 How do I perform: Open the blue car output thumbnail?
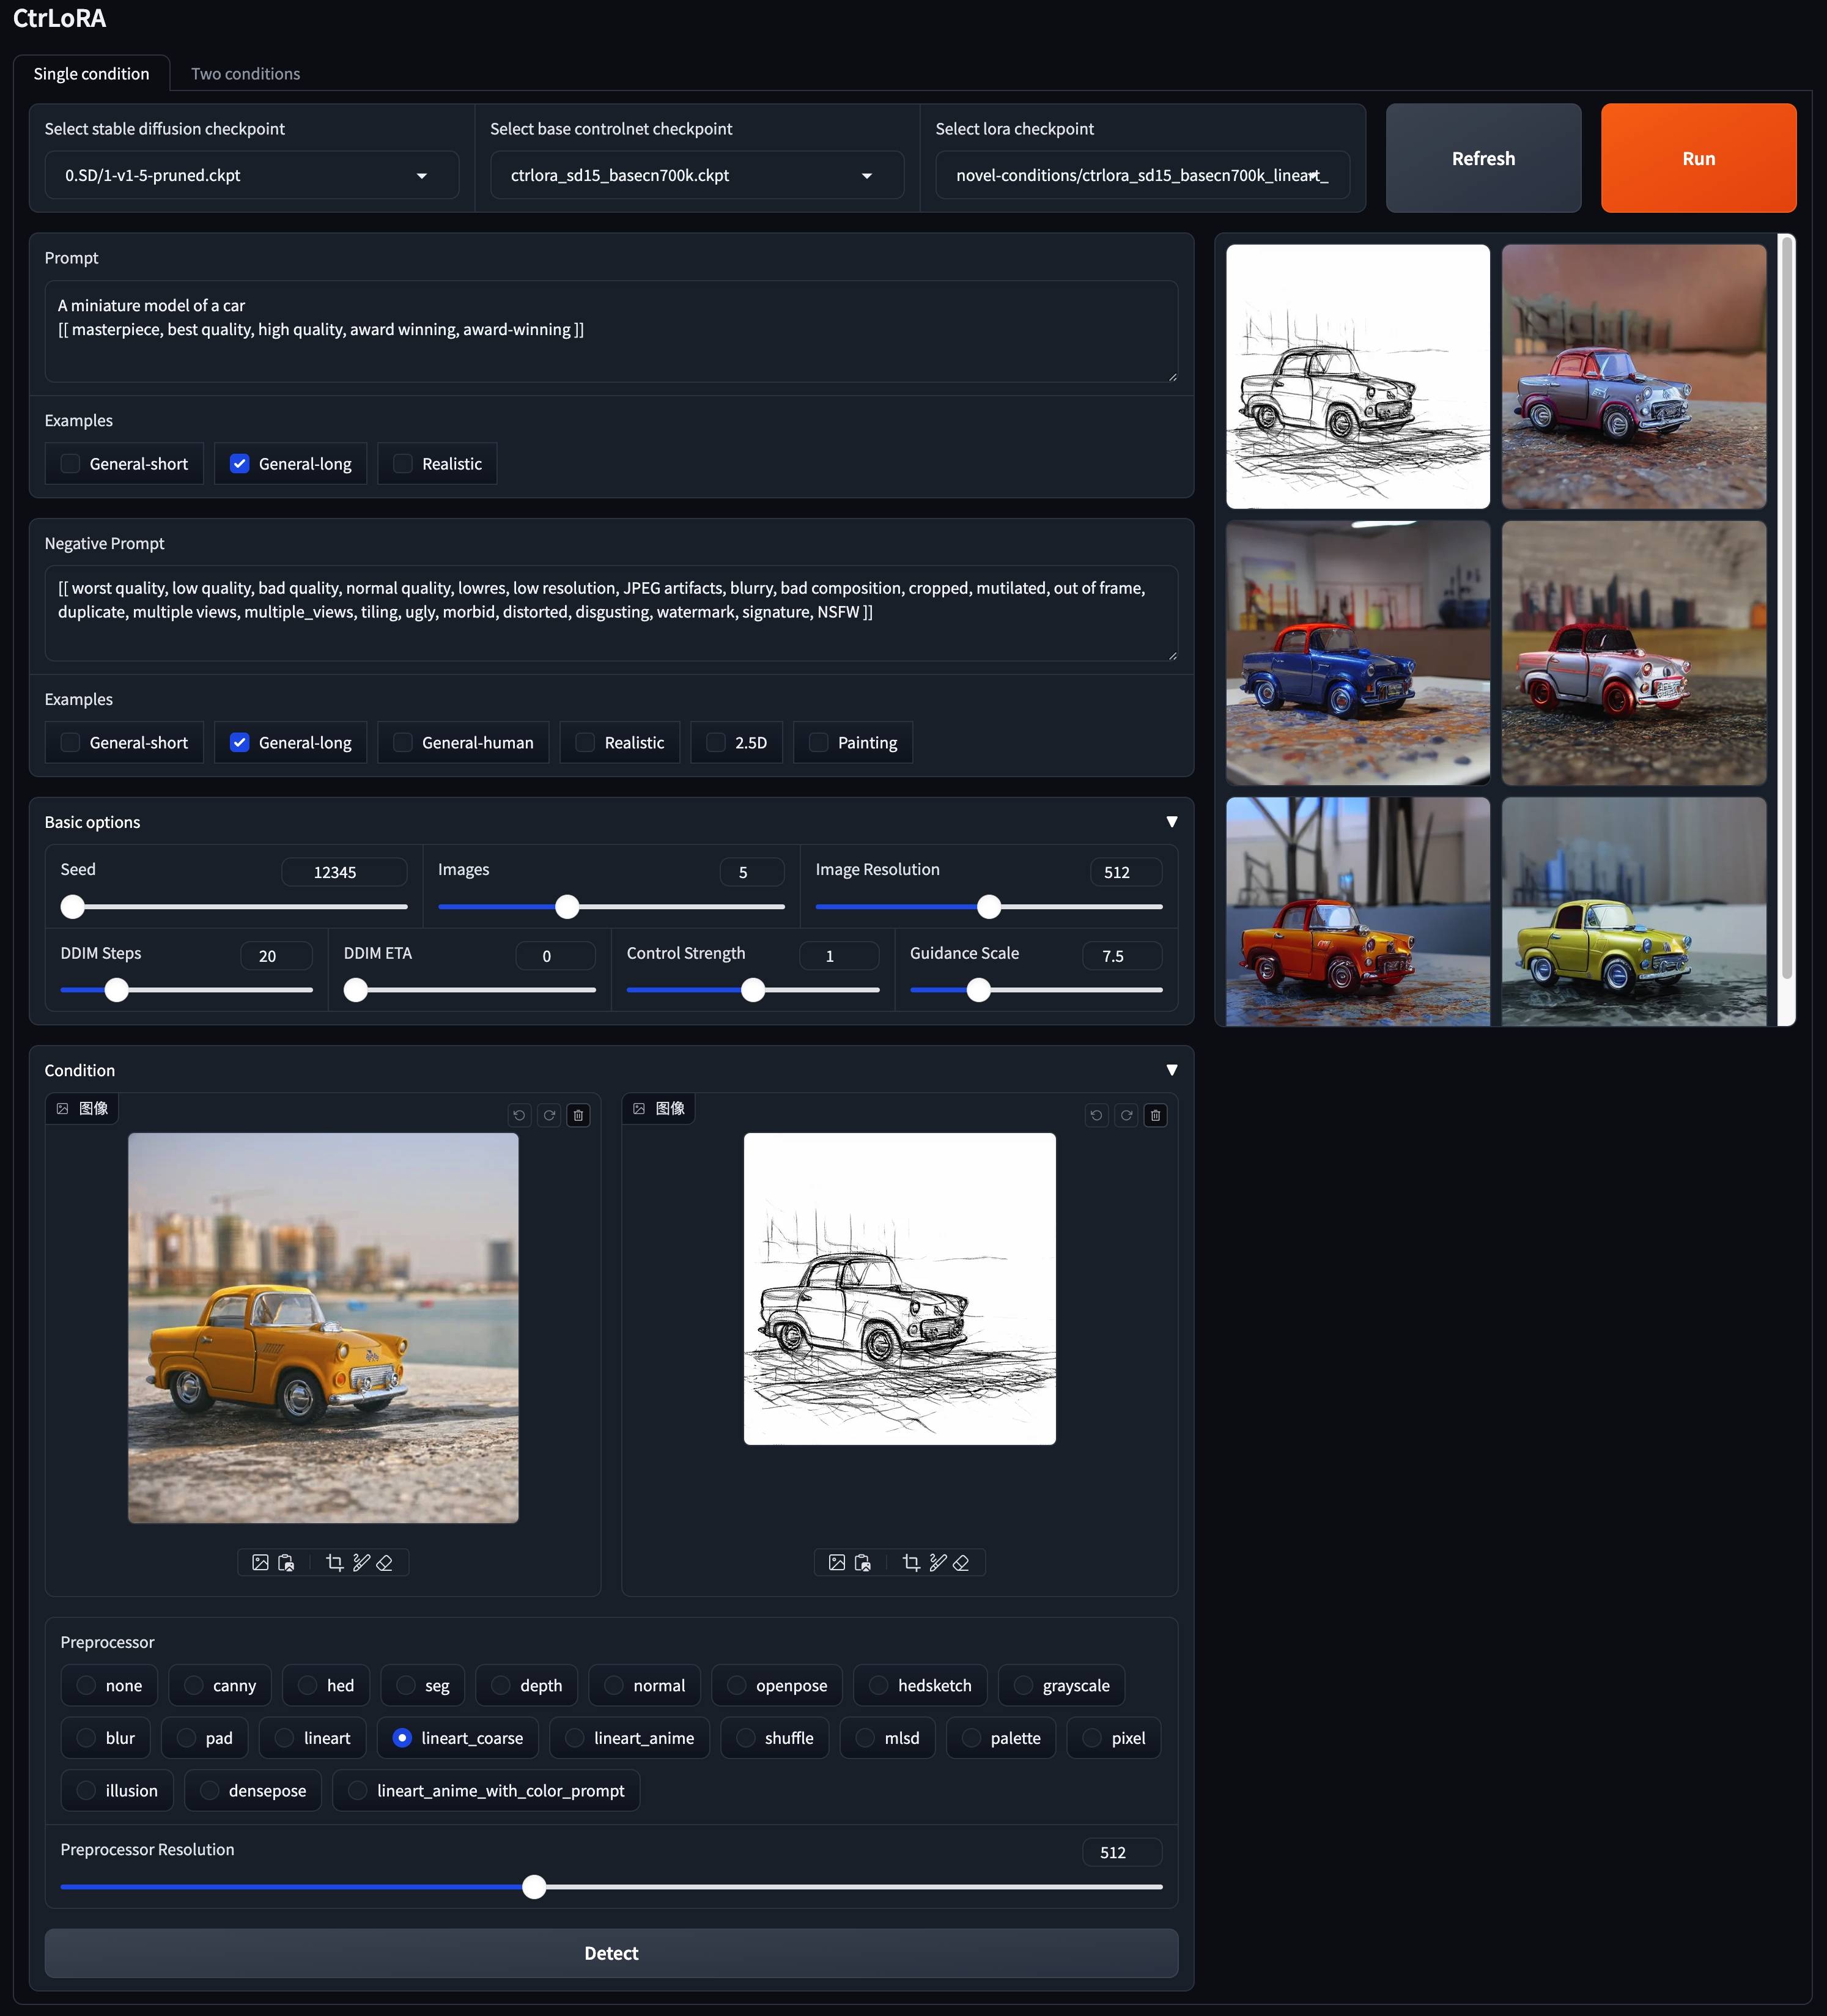1357,653
